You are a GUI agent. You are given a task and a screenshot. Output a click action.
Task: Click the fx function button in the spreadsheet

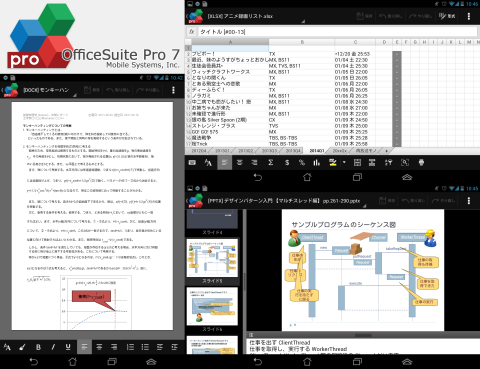192,32
